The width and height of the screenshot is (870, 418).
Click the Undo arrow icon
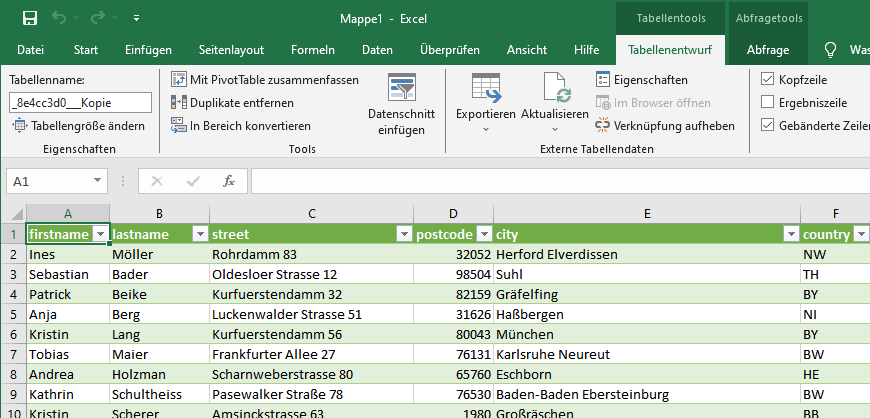[x=60, y=18]
